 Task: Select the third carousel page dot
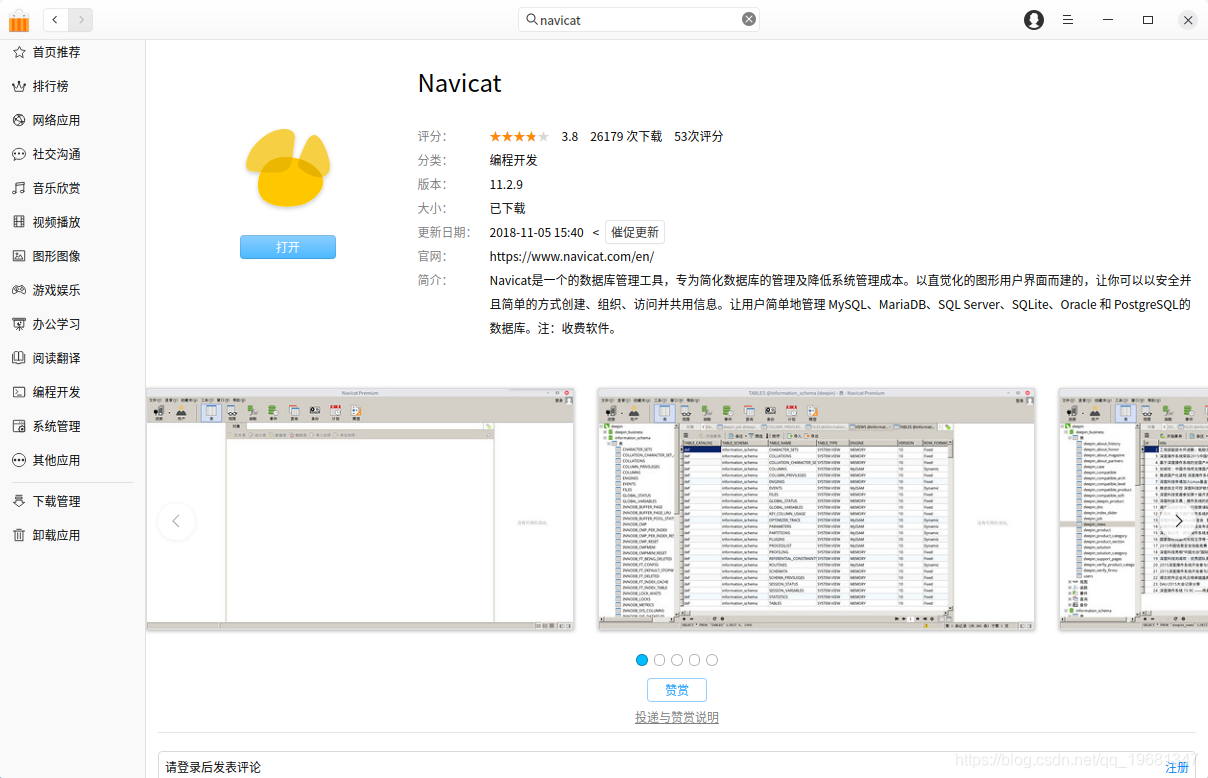tap(677, 660)
